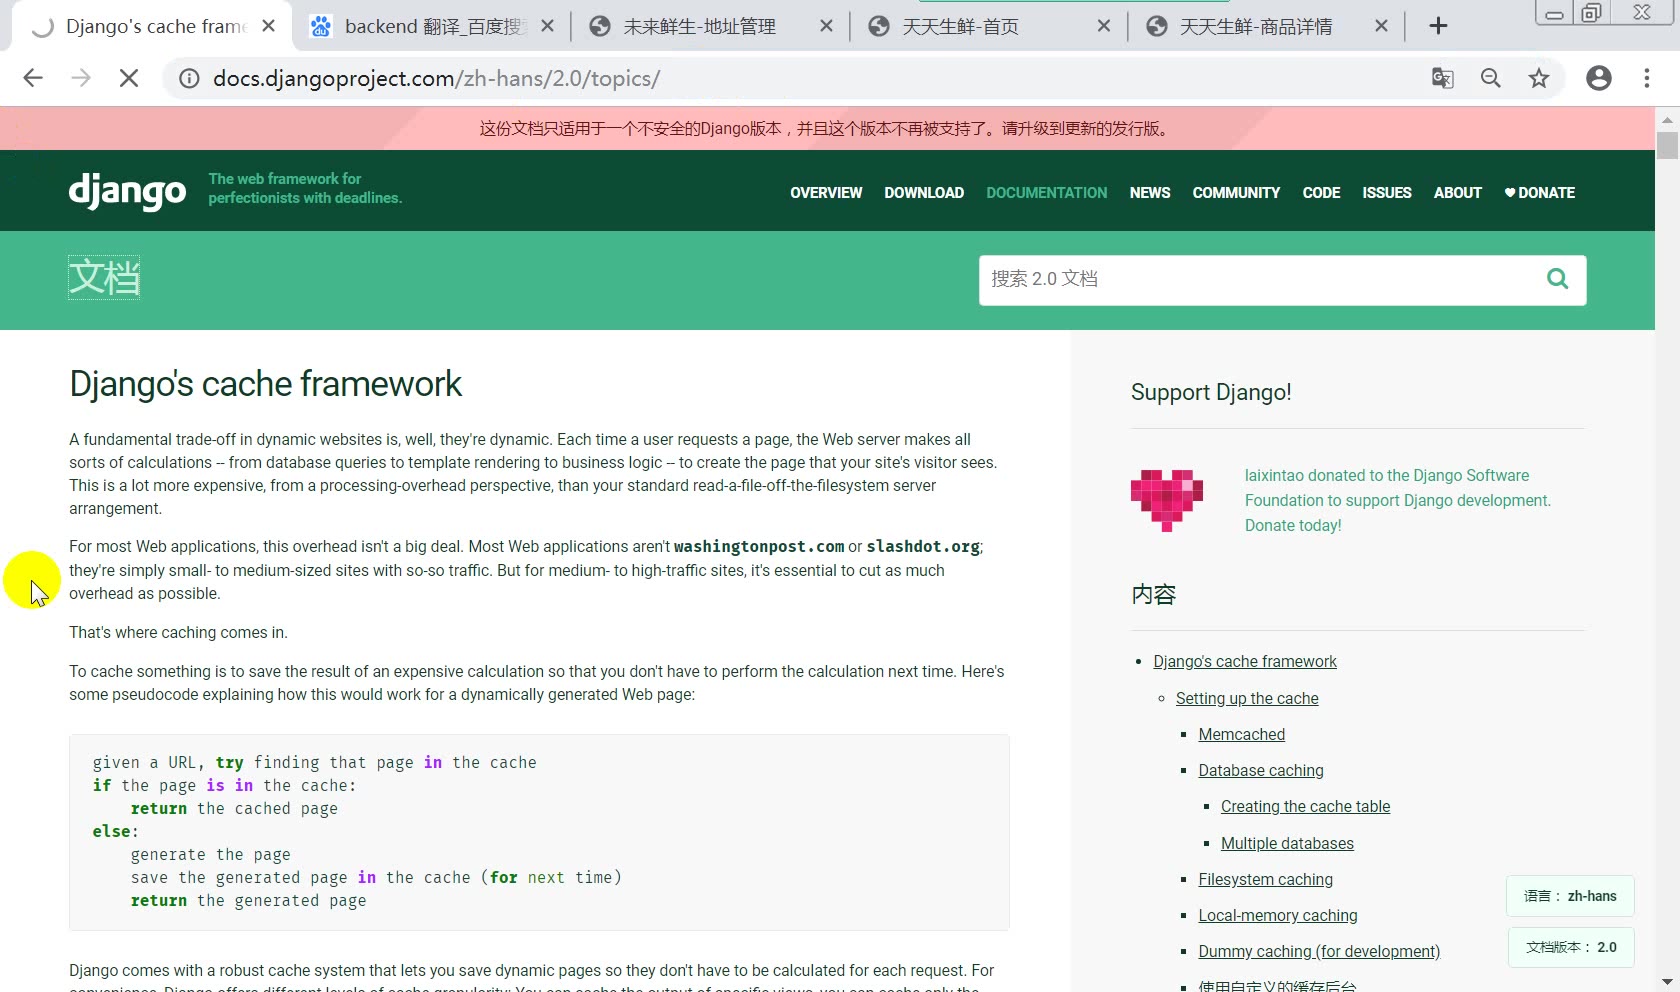Click the django logo
This screenshot has width=1680, height=992.
(x=127, y=190)
